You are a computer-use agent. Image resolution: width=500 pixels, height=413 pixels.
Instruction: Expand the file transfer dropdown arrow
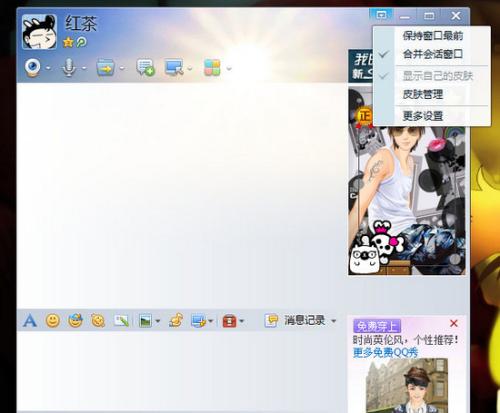[122, 68]
